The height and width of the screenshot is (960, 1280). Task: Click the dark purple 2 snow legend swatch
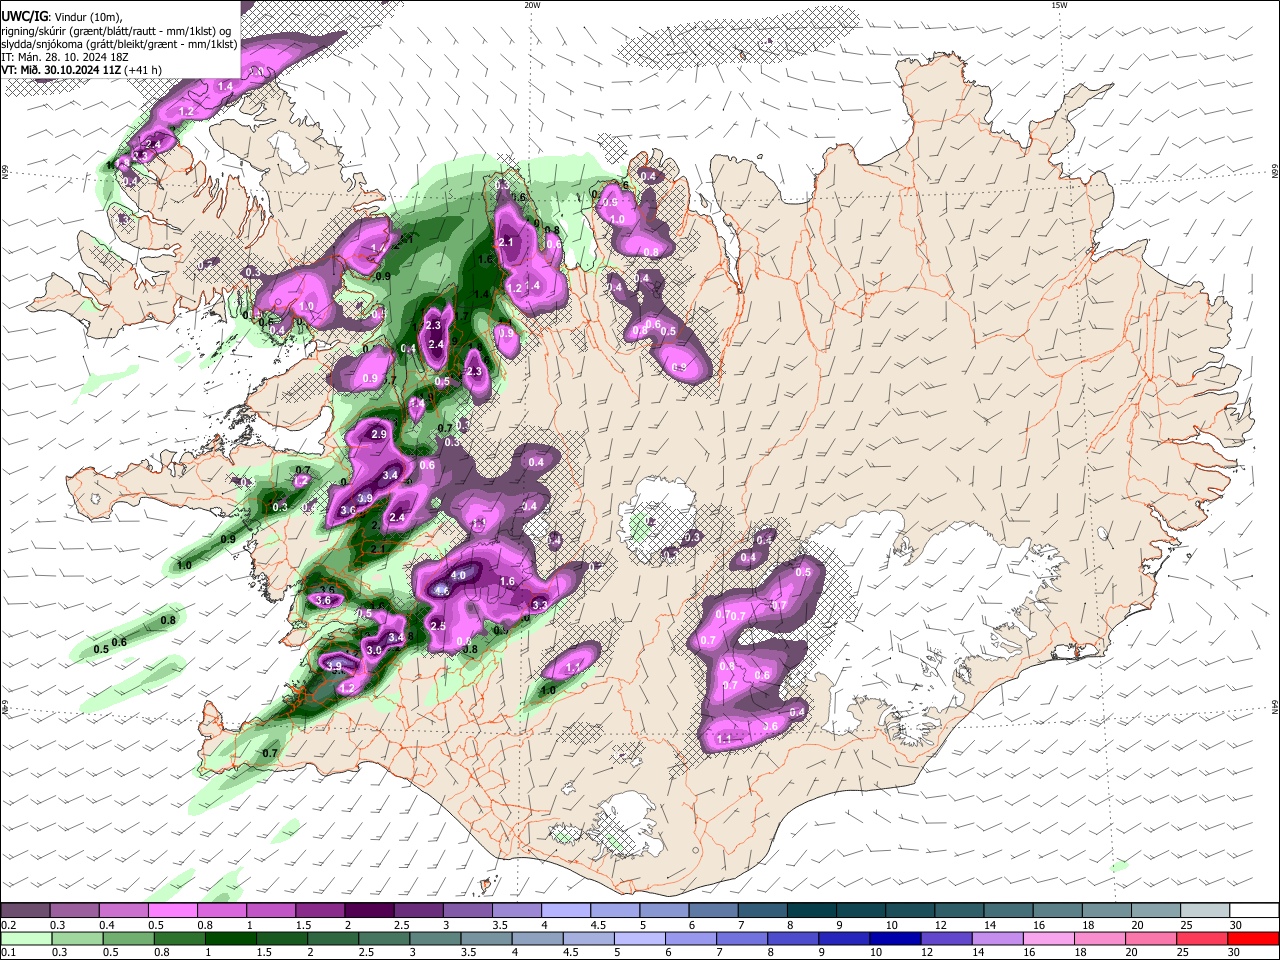(369, 911)
